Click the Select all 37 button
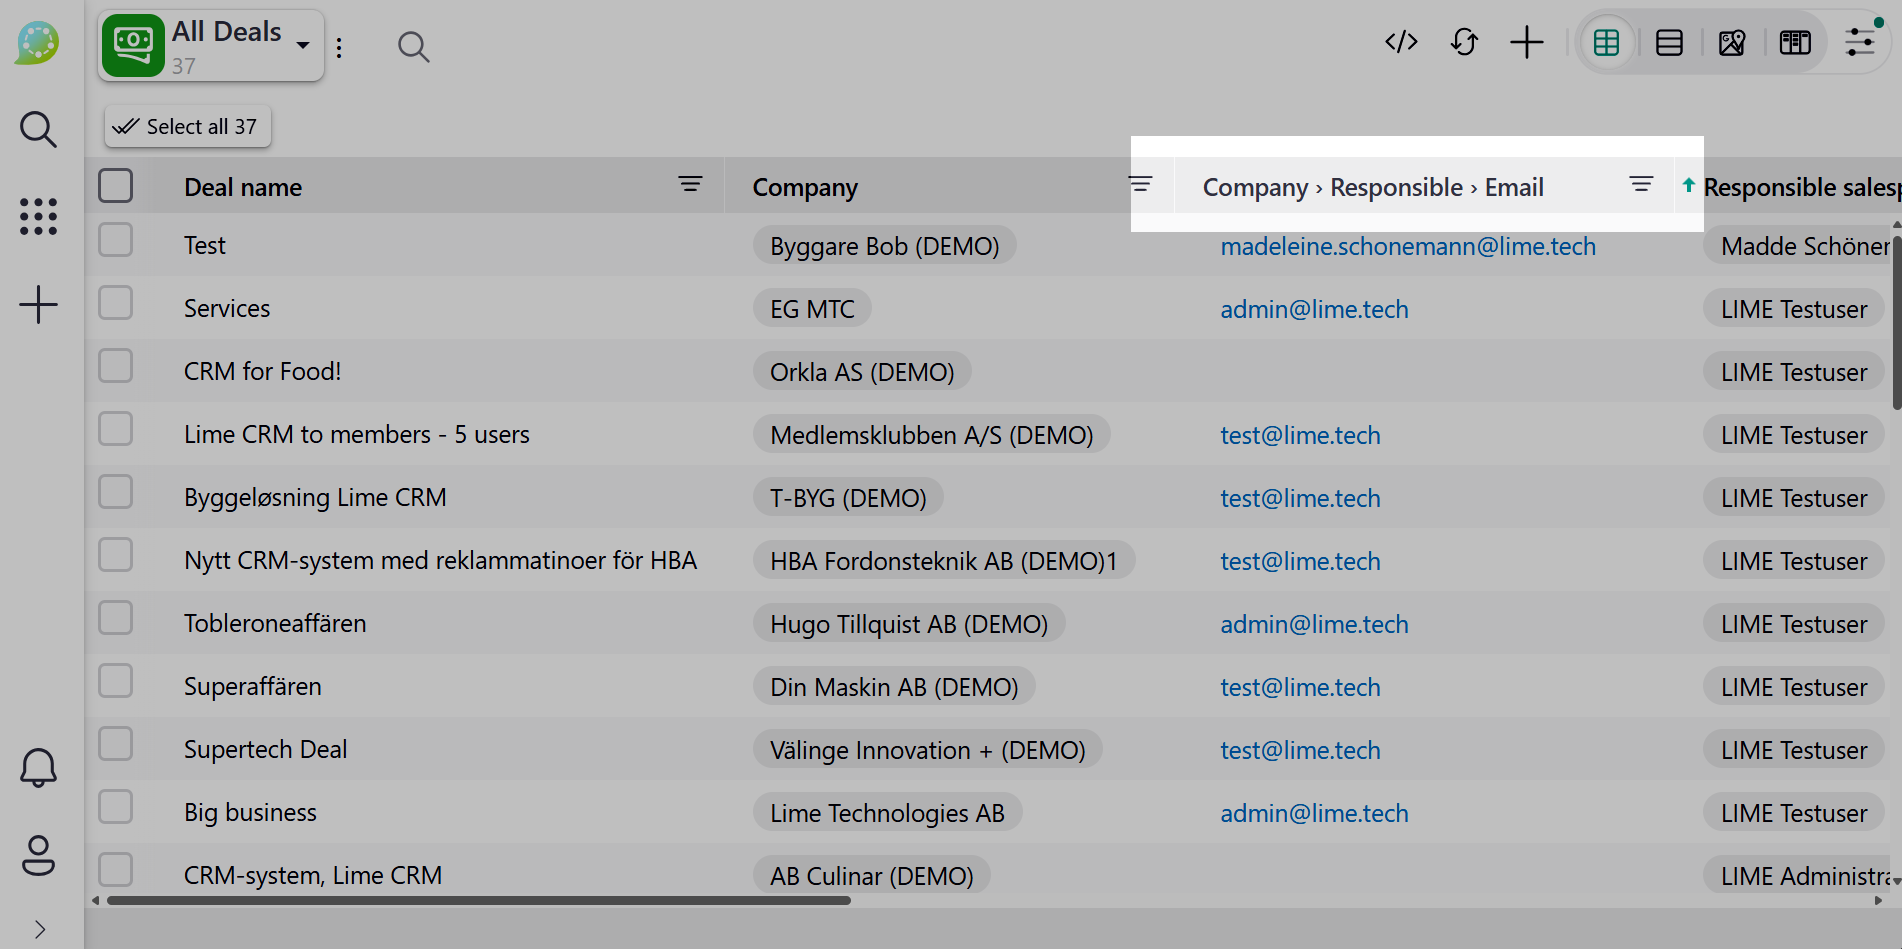 [186, 126]
